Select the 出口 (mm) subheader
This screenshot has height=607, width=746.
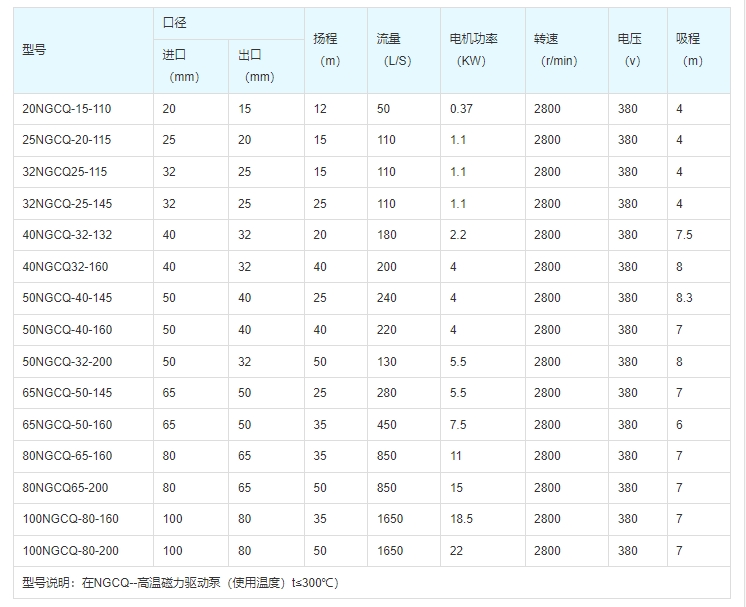(266, 66)
